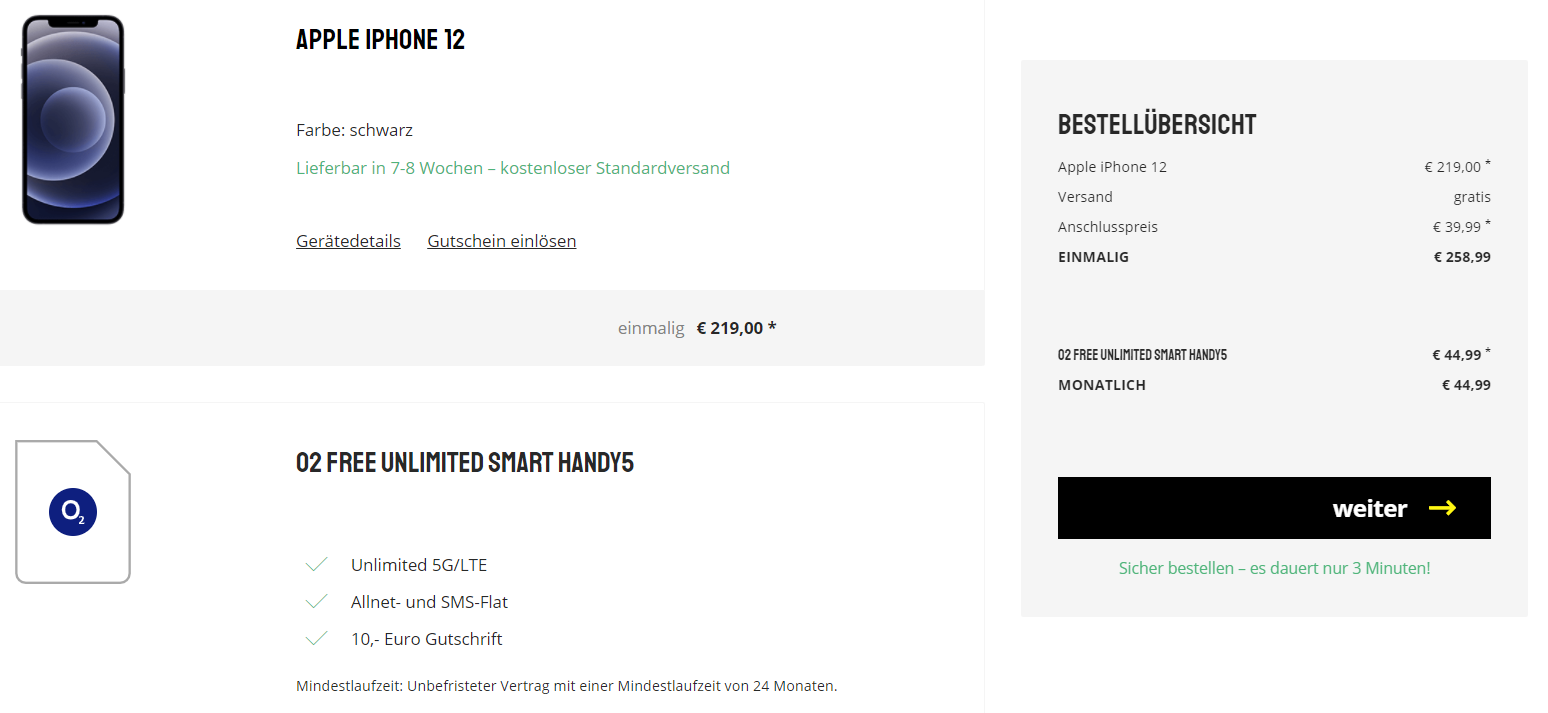Click the iPhone 12 product image
This screenshot has width=1548, height=713.
[x=73, y=119]
